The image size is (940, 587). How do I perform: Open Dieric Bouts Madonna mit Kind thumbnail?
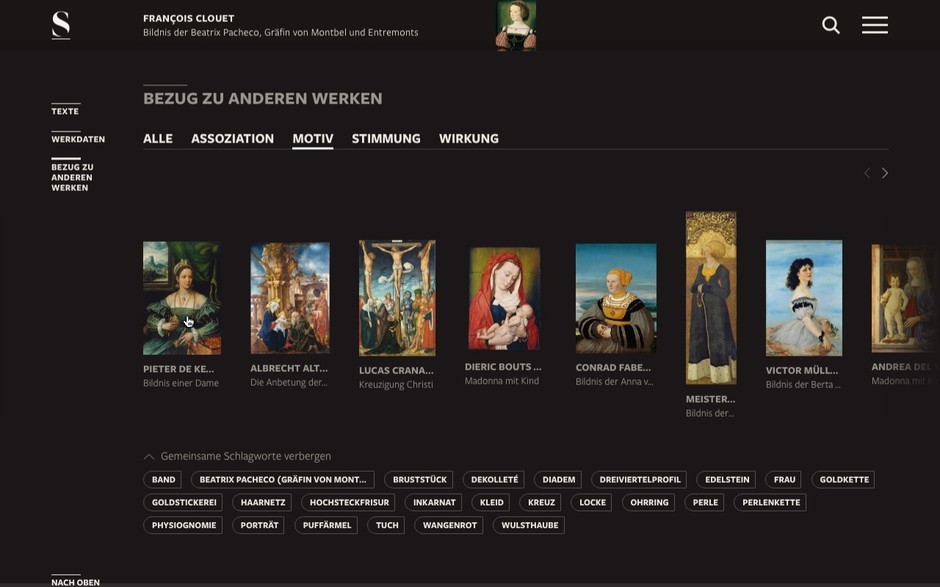(x=504, y=298)
